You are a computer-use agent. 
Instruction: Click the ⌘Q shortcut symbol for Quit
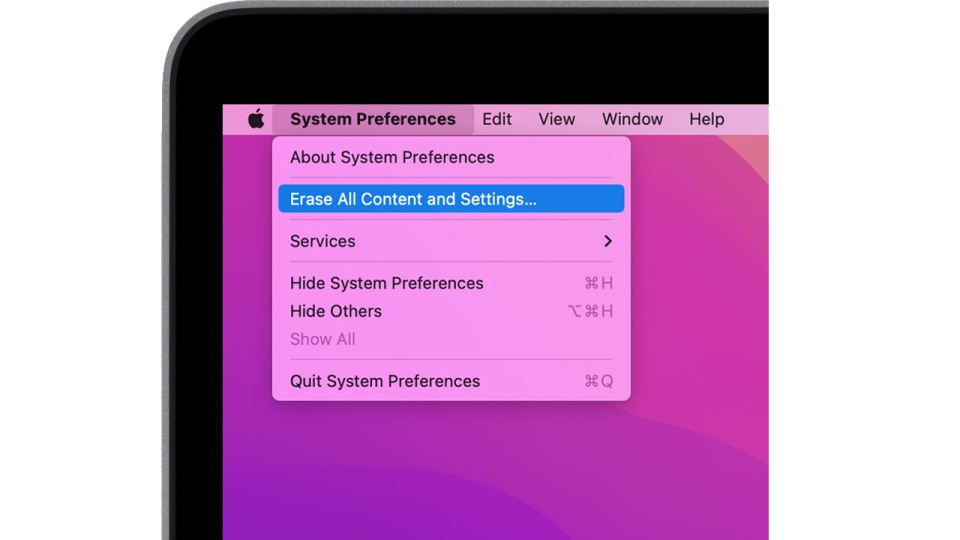(598, 381)
